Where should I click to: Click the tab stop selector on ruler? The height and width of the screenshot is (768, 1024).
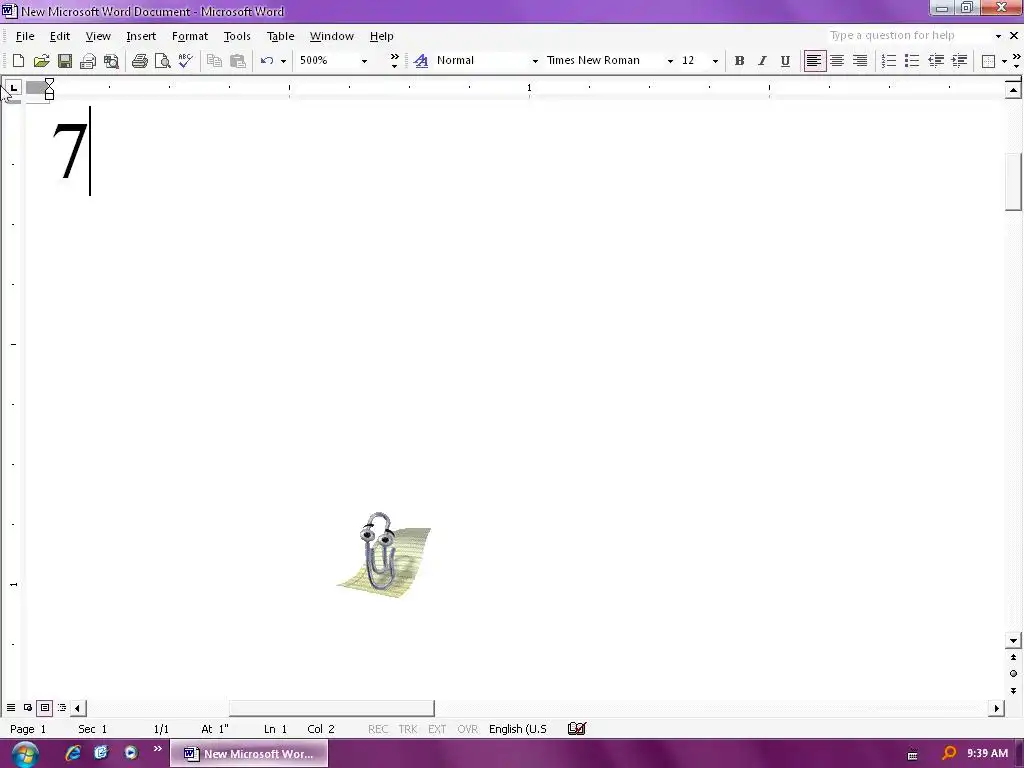coord(14,88)
